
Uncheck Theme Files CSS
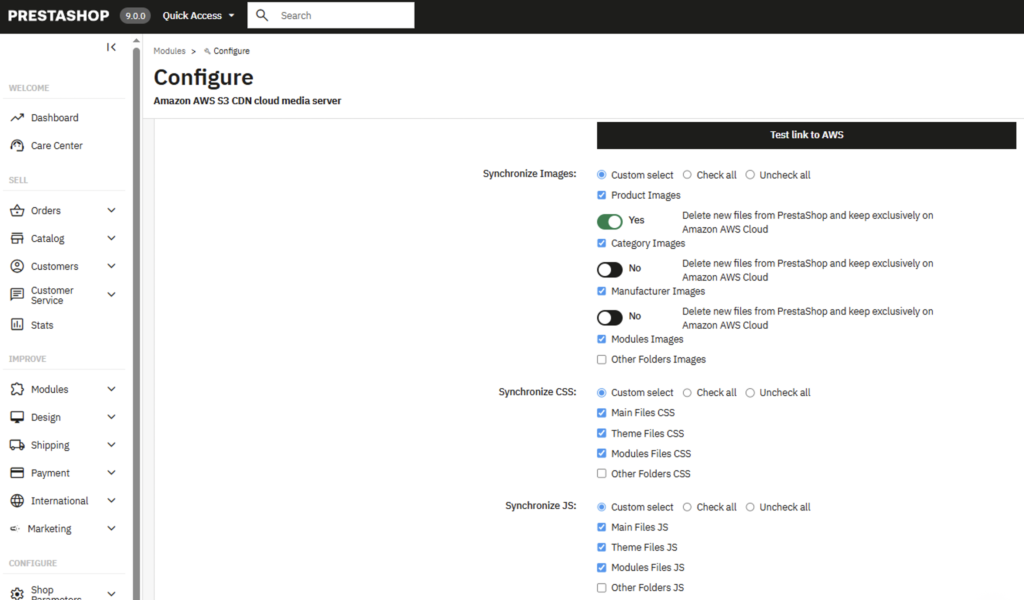tap(601, 433)
